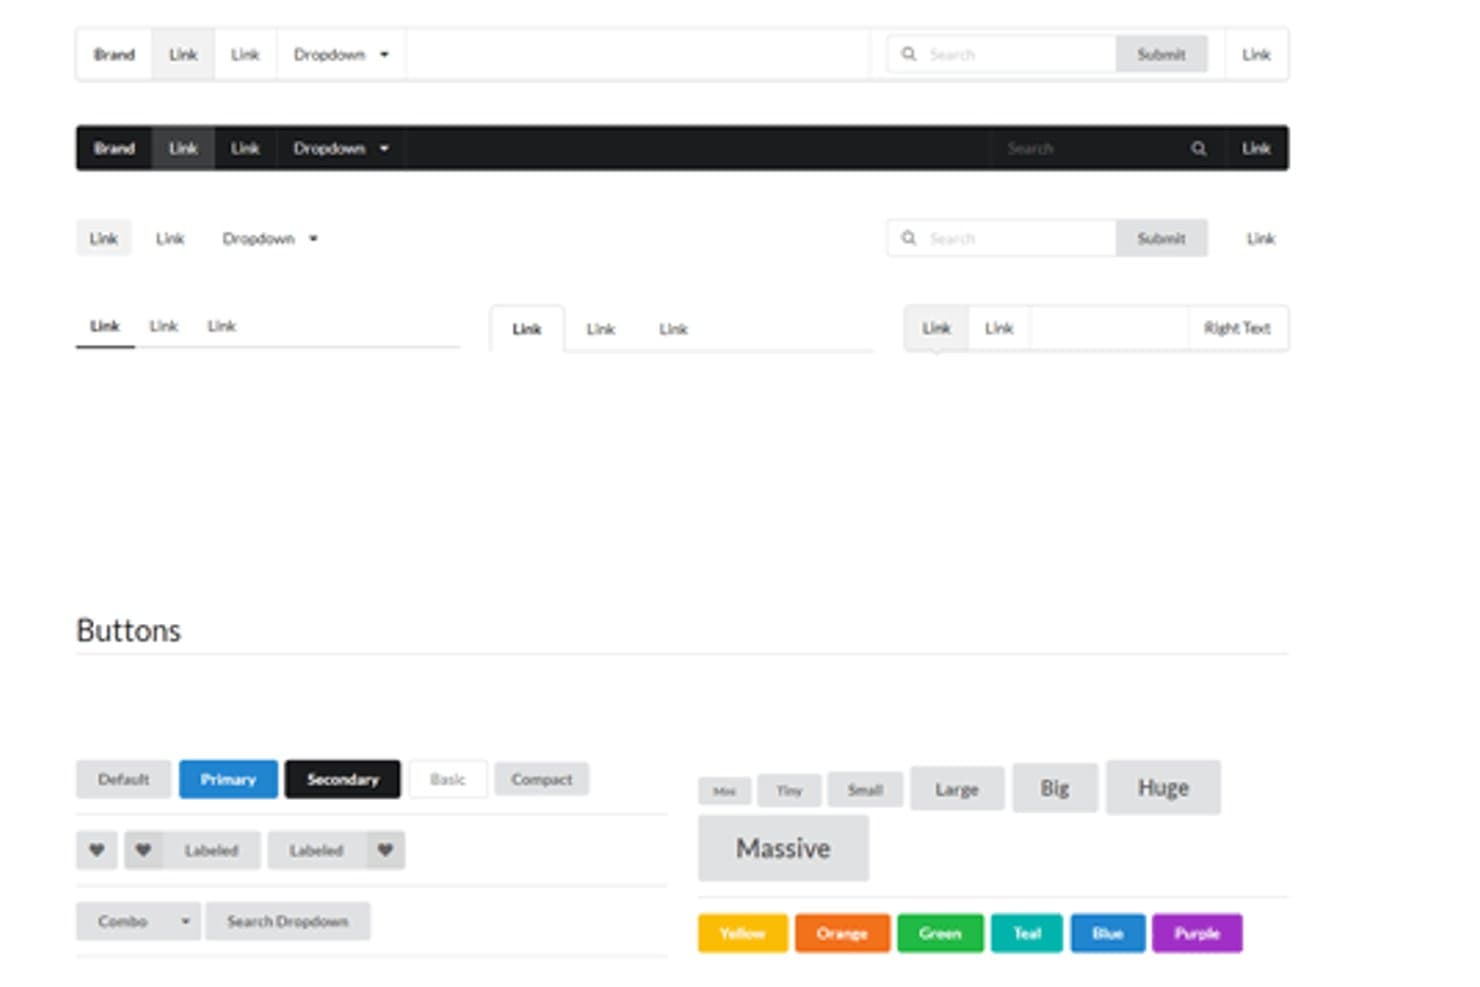Click the second Link in the Right Text menu
1480x987 pixels.
pyautogui.click(x=999, y=328)
